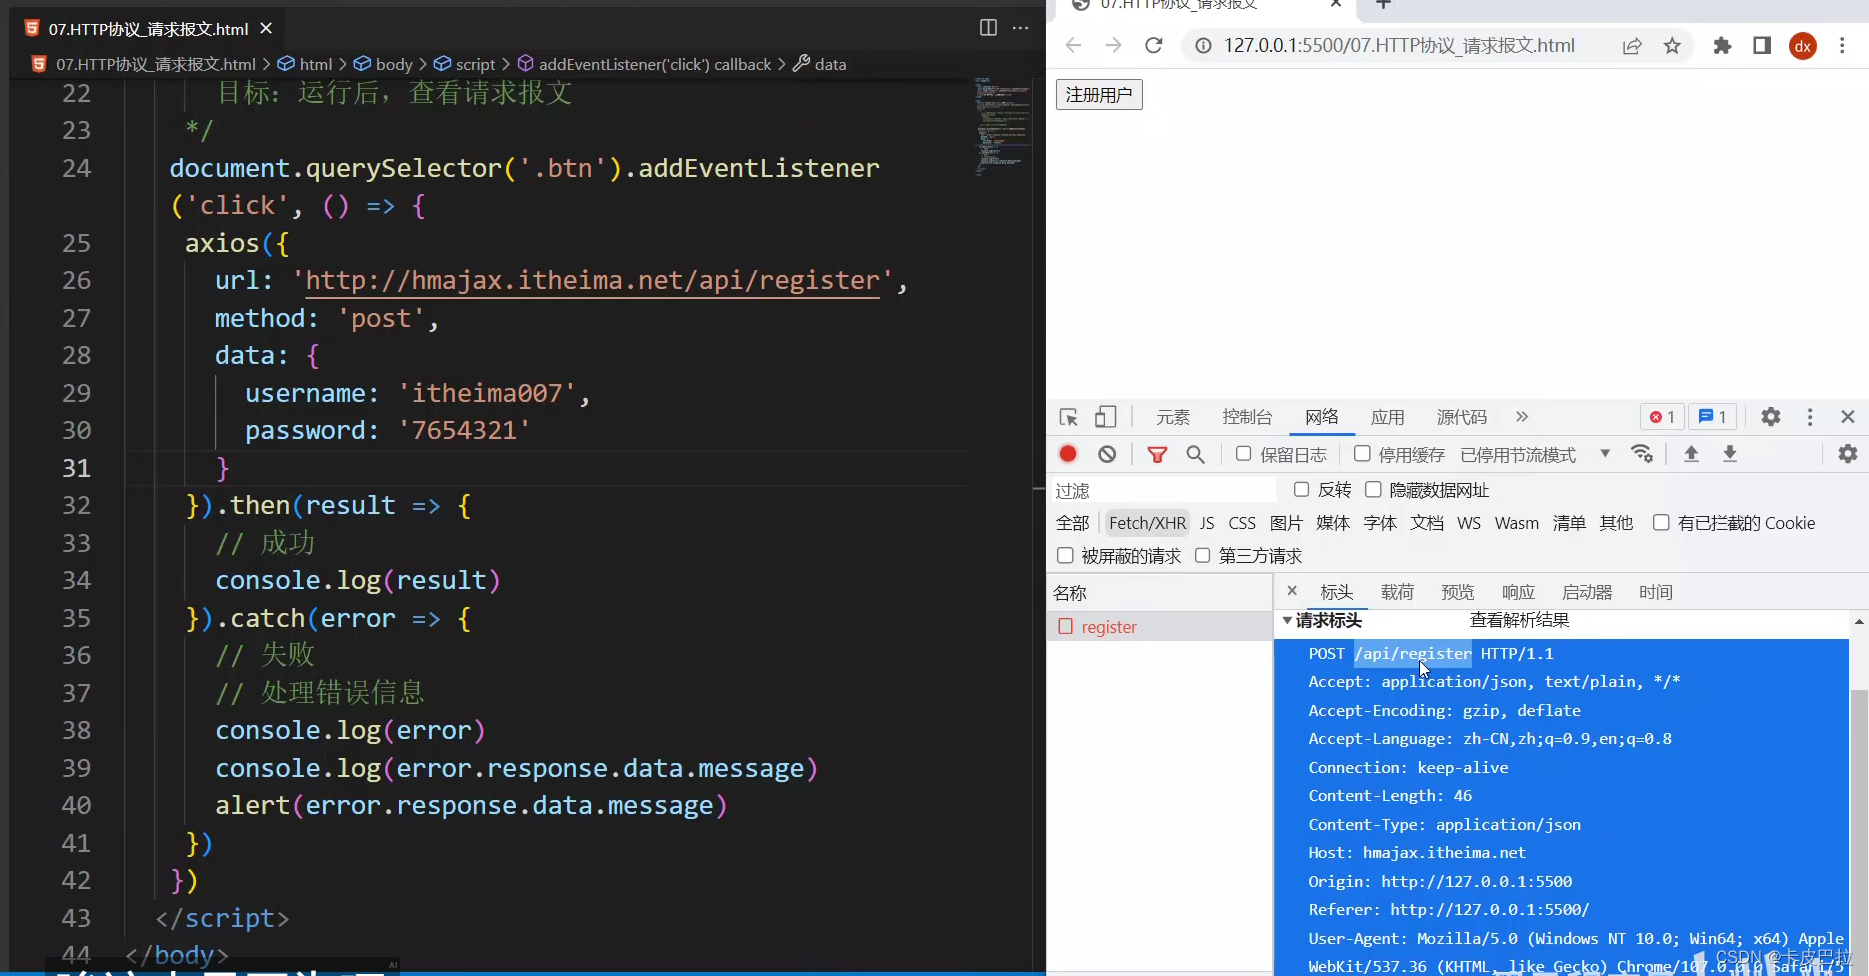
Task: Click the 注册用户 button on the page
Action: click(1098, 93)
